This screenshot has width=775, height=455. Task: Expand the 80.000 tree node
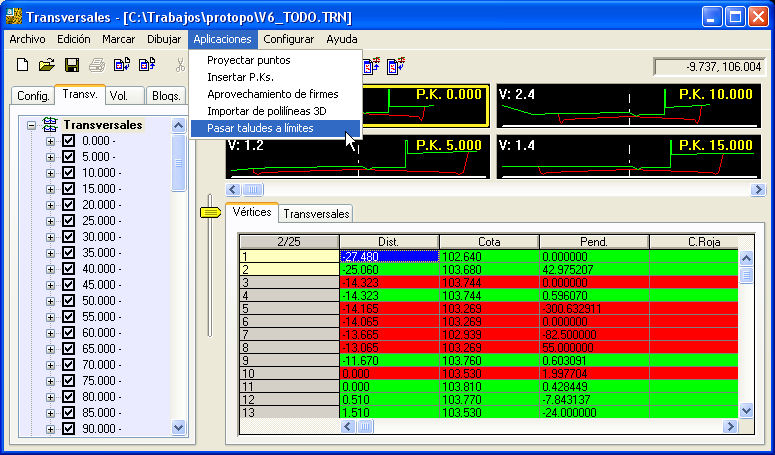point(50,397)
